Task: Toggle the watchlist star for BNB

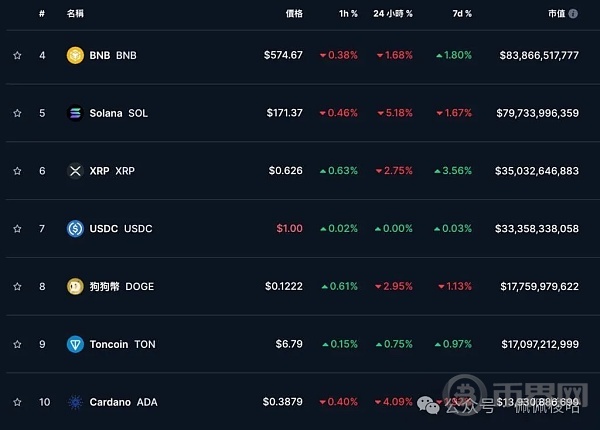Action: [17, 55]
